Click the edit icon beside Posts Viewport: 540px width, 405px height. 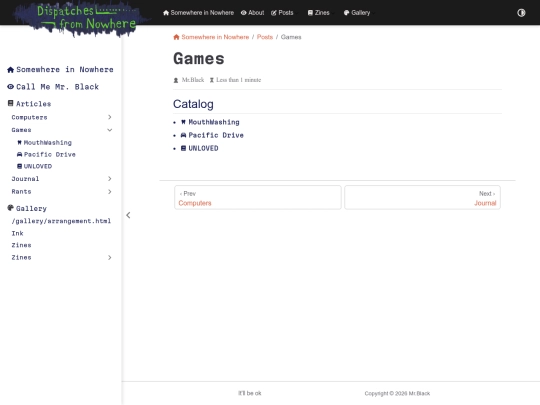pos(274,13)
